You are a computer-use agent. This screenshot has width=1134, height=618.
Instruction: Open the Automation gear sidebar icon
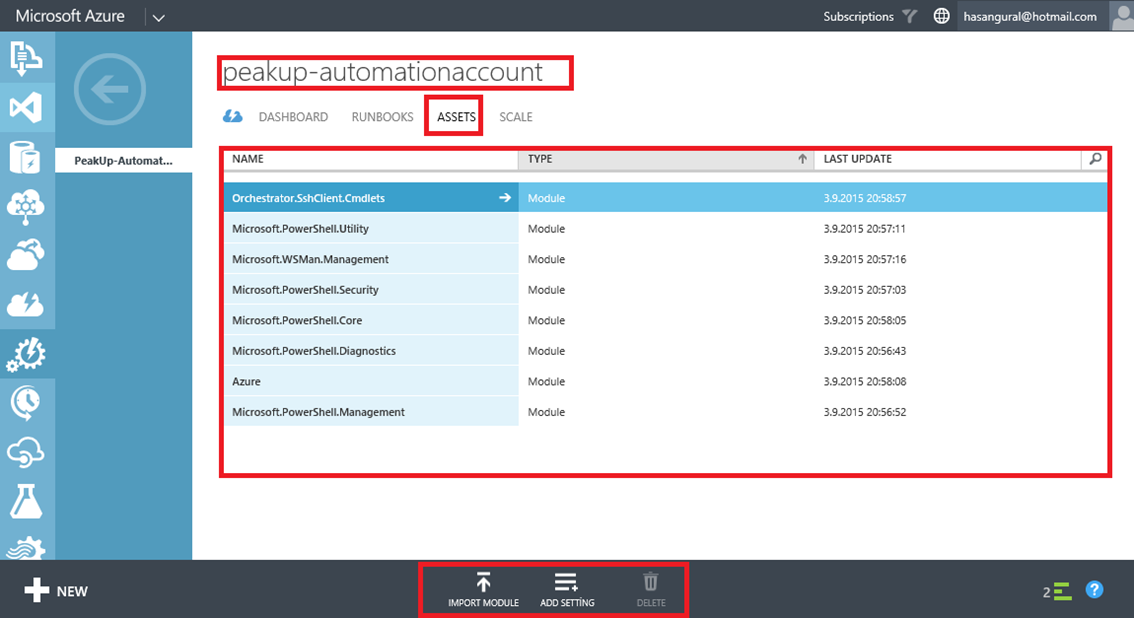pyautogui.click(x=26, y=354)
